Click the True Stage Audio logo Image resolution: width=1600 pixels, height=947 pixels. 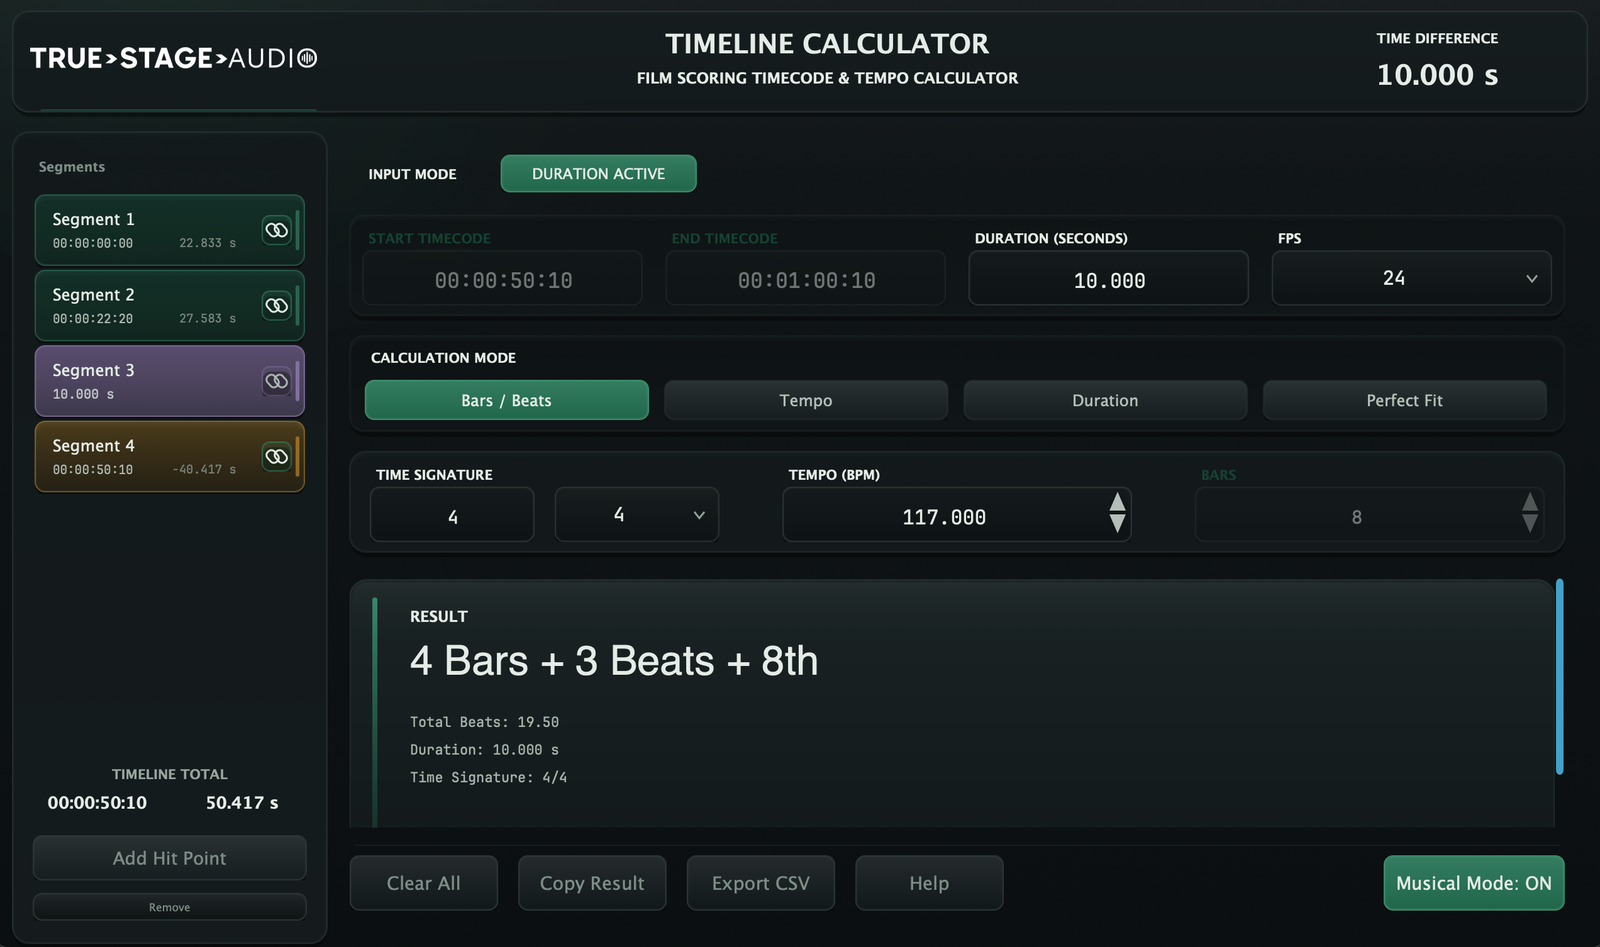click(x=174, y=58)
